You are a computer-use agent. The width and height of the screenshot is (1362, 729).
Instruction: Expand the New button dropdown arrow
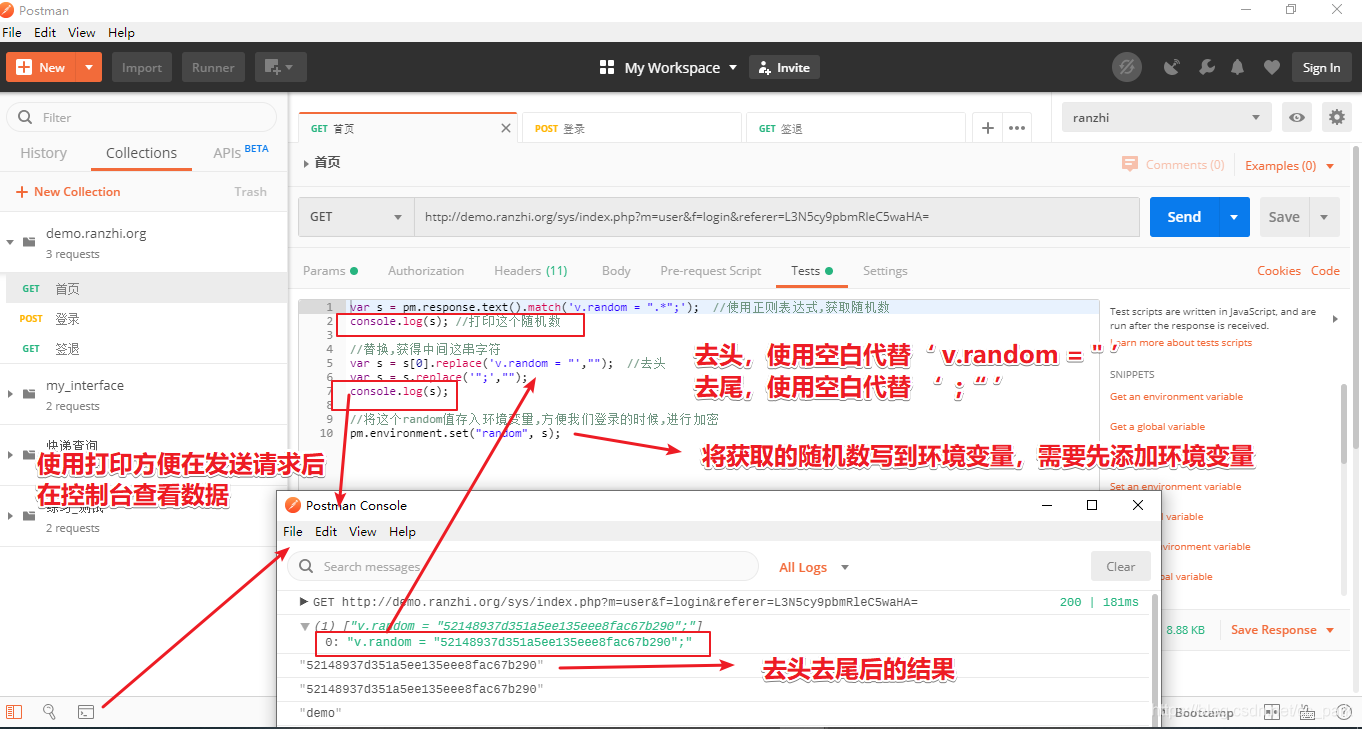(89, 67)
